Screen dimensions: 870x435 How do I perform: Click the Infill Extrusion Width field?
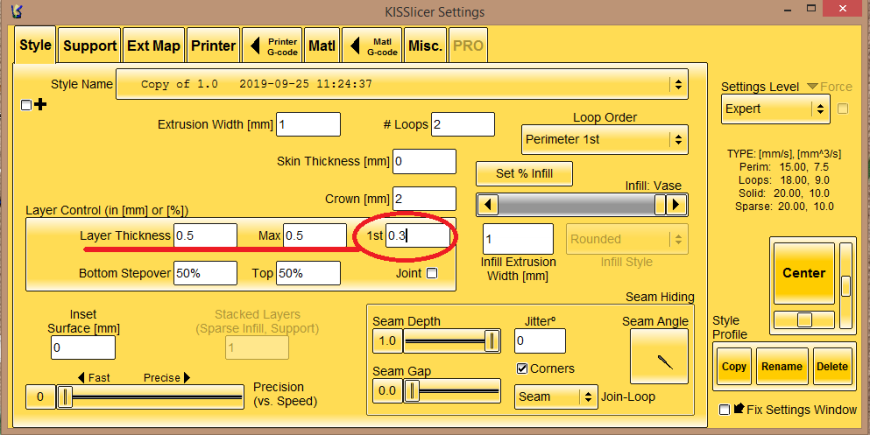pyautogui.click(x=518, y=239)
